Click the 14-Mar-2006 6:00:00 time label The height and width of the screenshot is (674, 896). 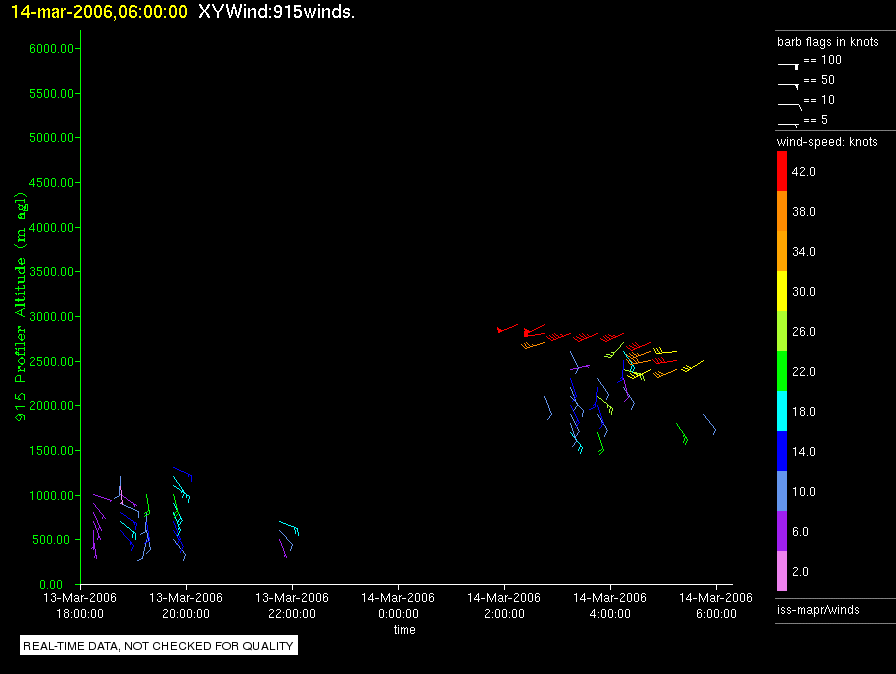click(716, 605)
